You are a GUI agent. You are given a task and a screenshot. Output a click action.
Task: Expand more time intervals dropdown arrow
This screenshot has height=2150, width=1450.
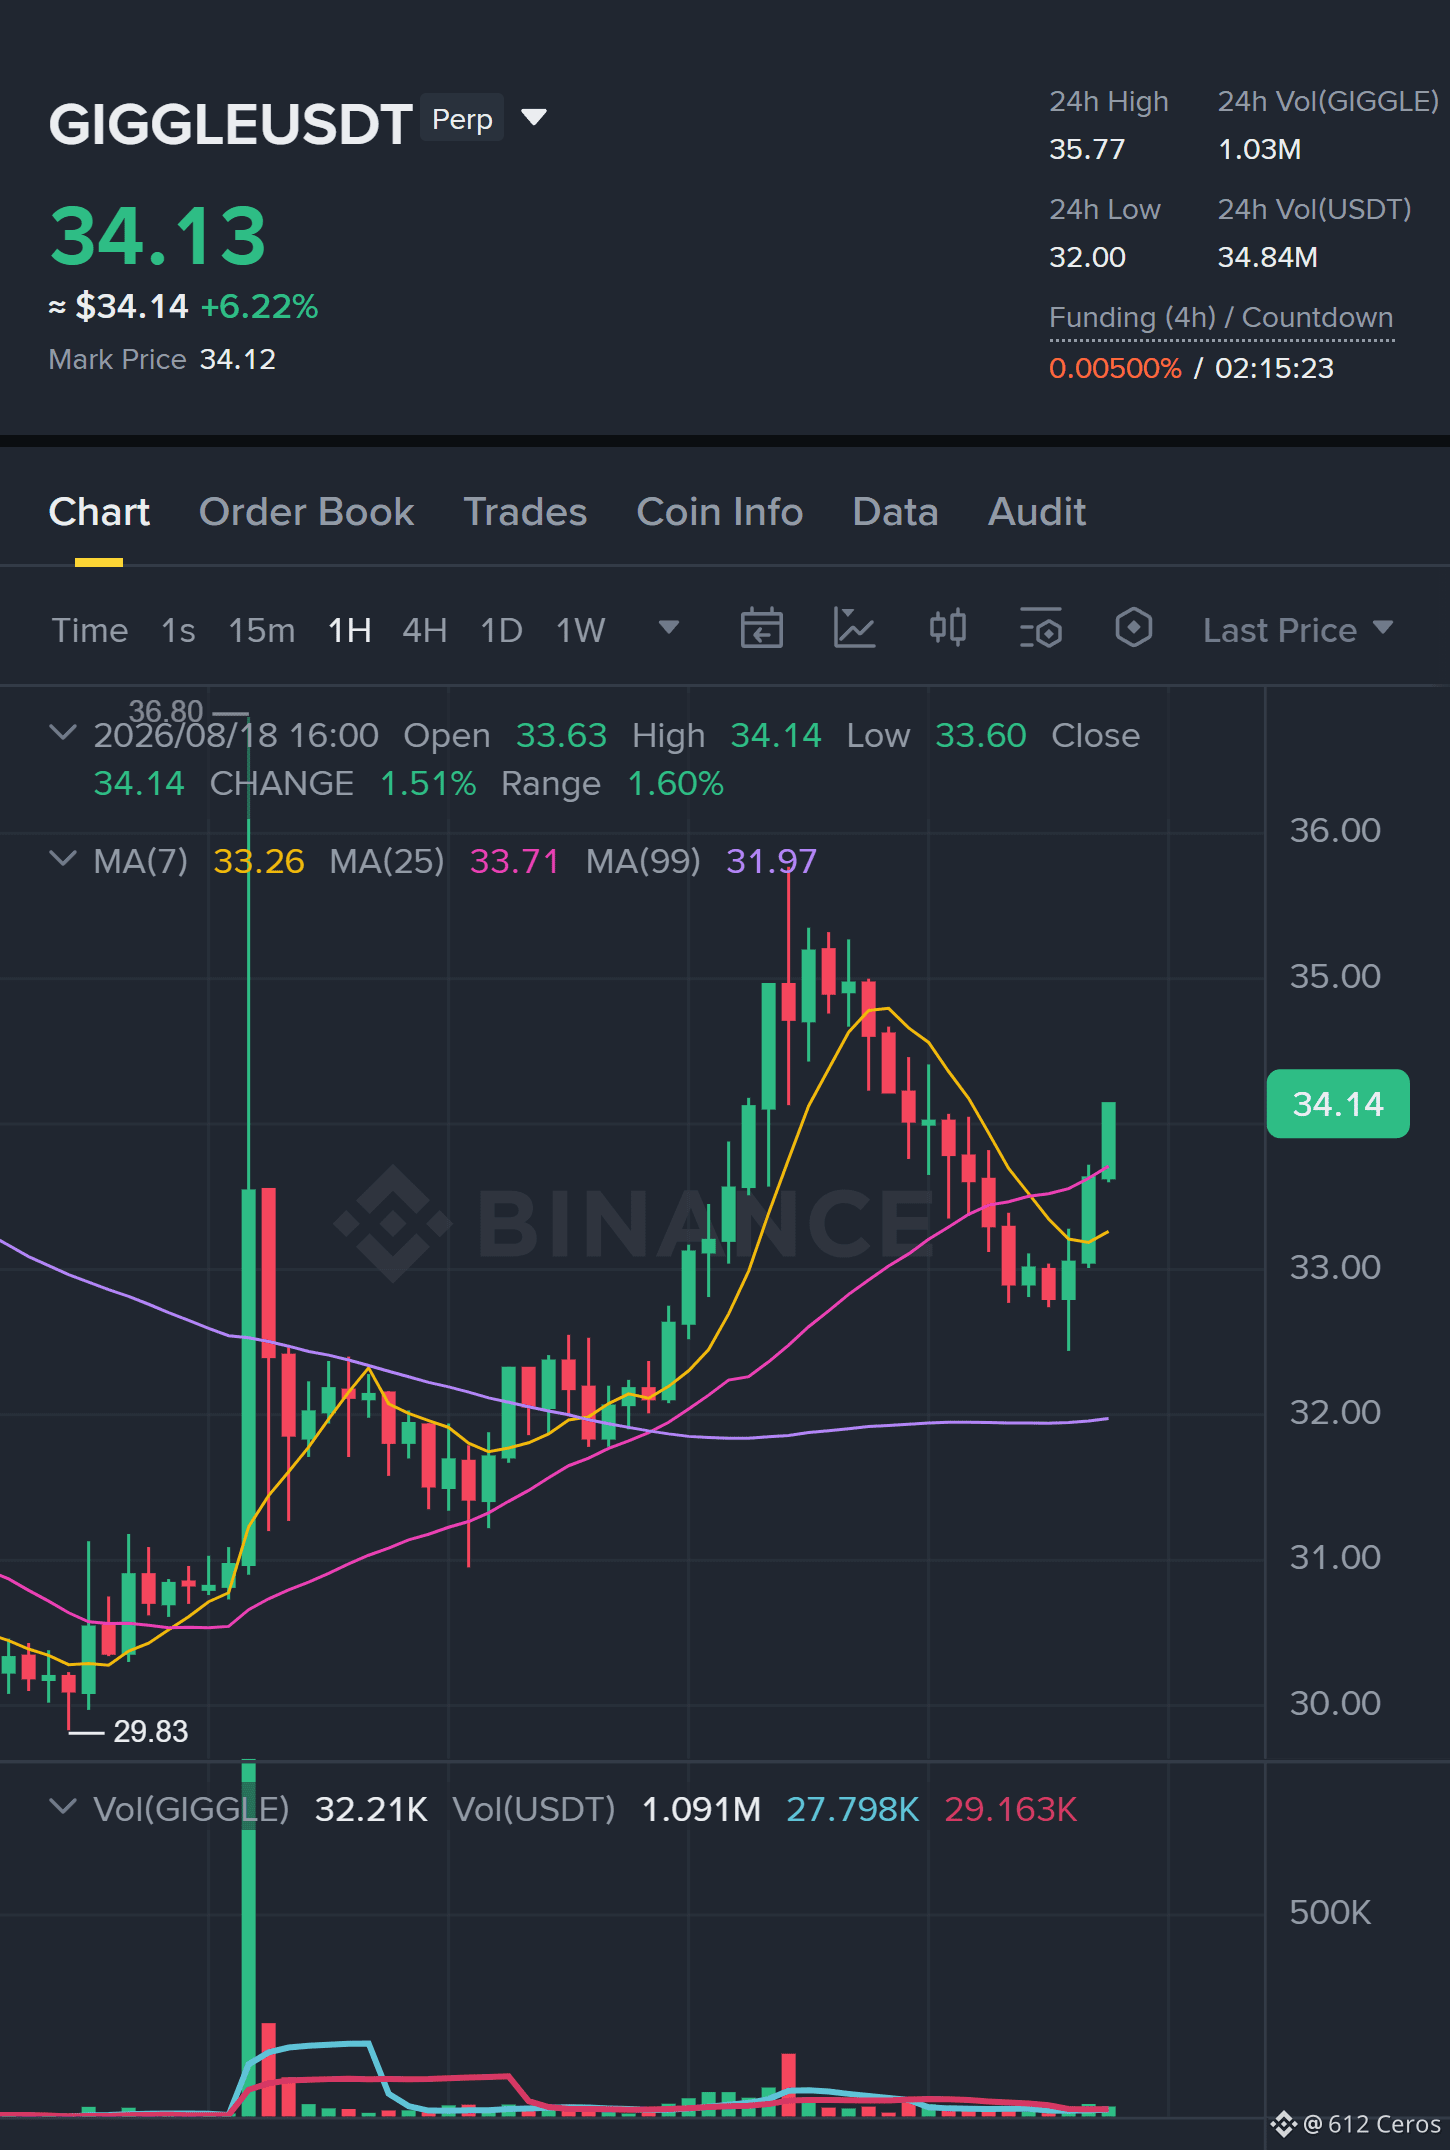pos(669,627)
